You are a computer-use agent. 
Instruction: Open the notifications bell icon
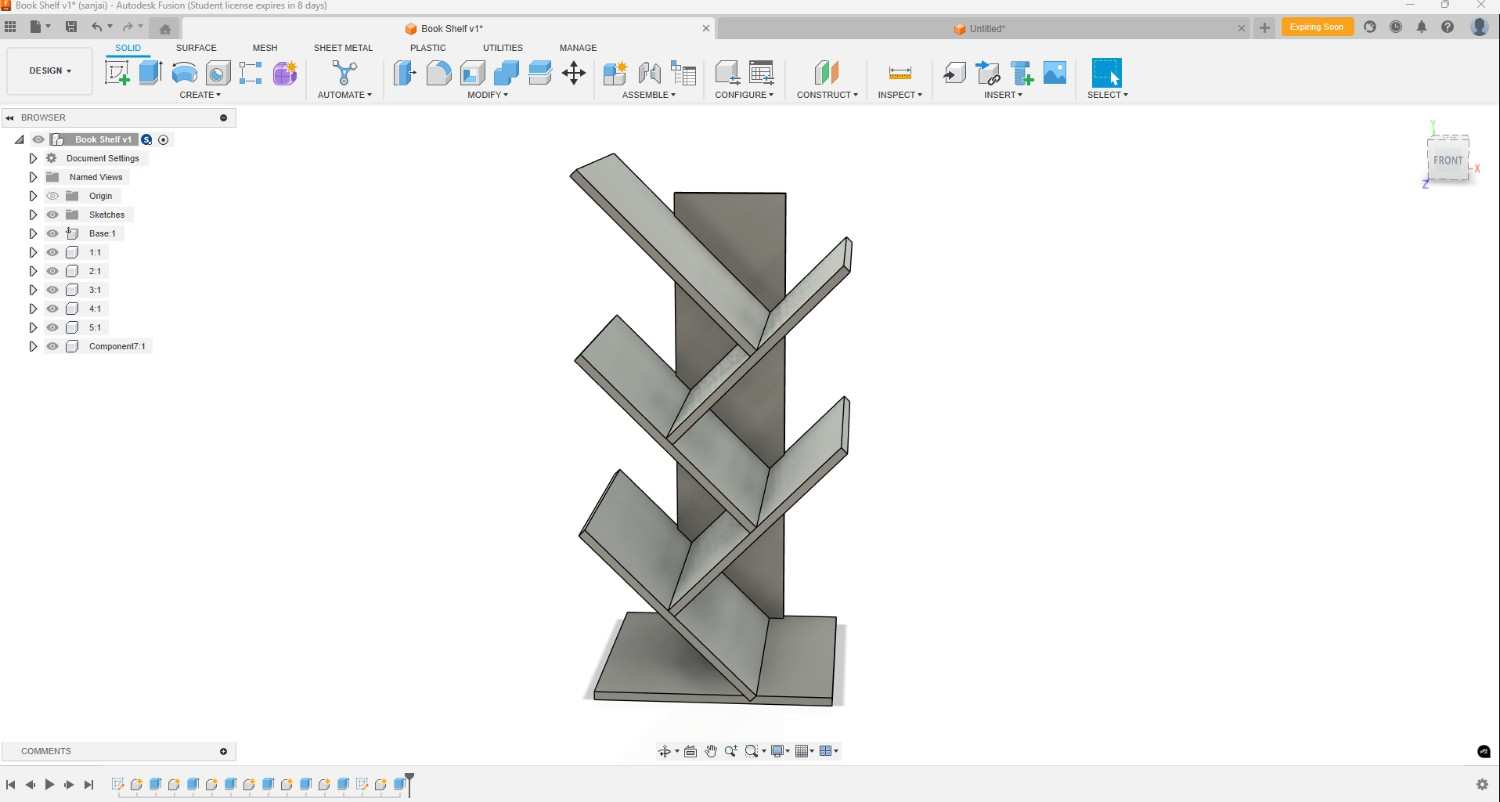(1421, 27)
